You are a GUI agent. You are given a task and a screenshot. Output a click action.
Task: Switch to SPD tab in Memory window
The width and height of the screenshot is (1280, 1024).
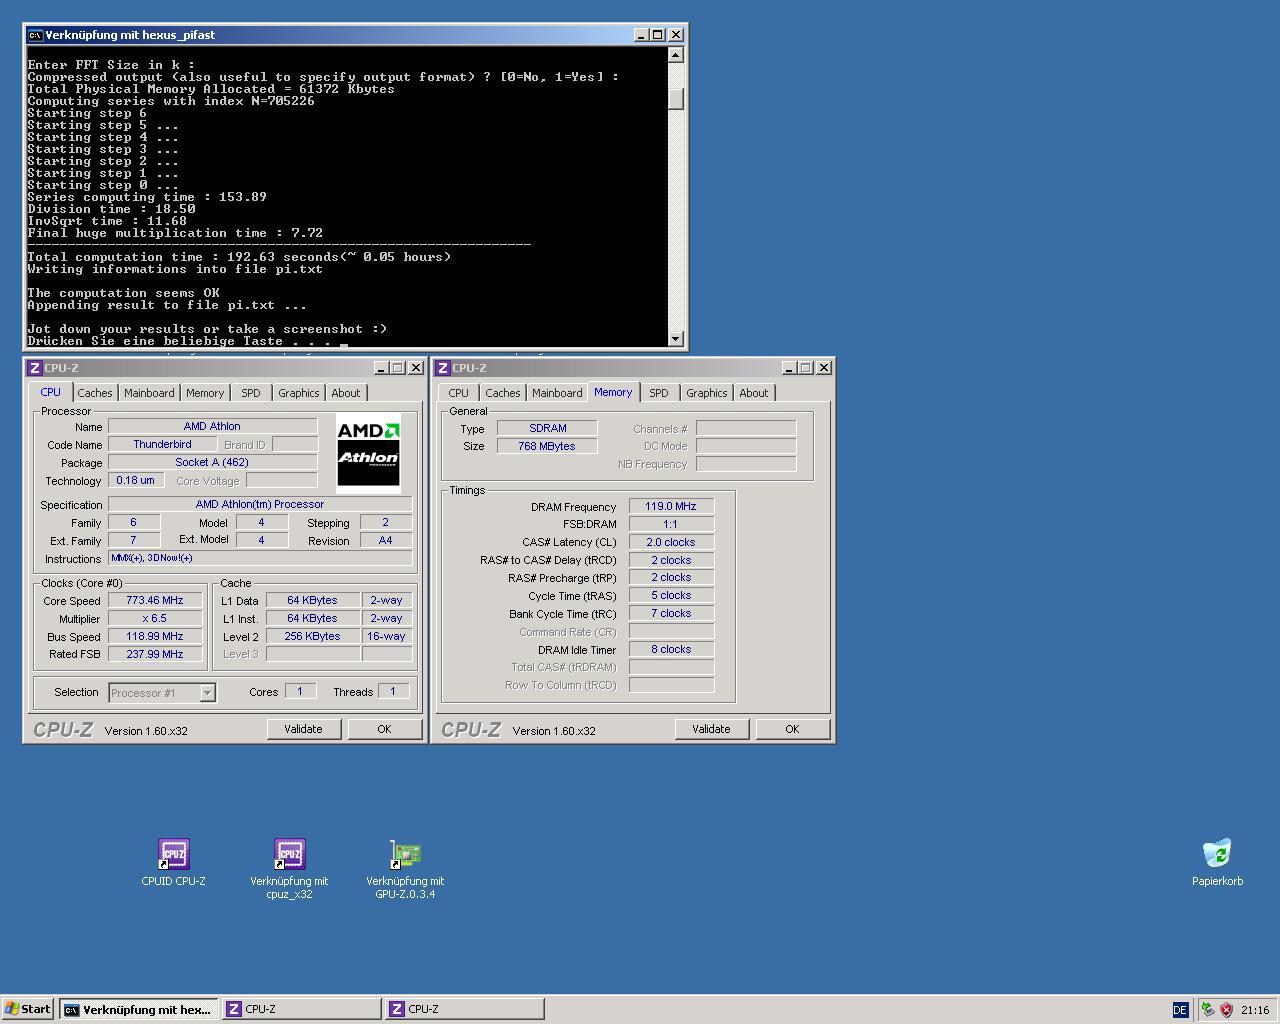tap(659, 393)
